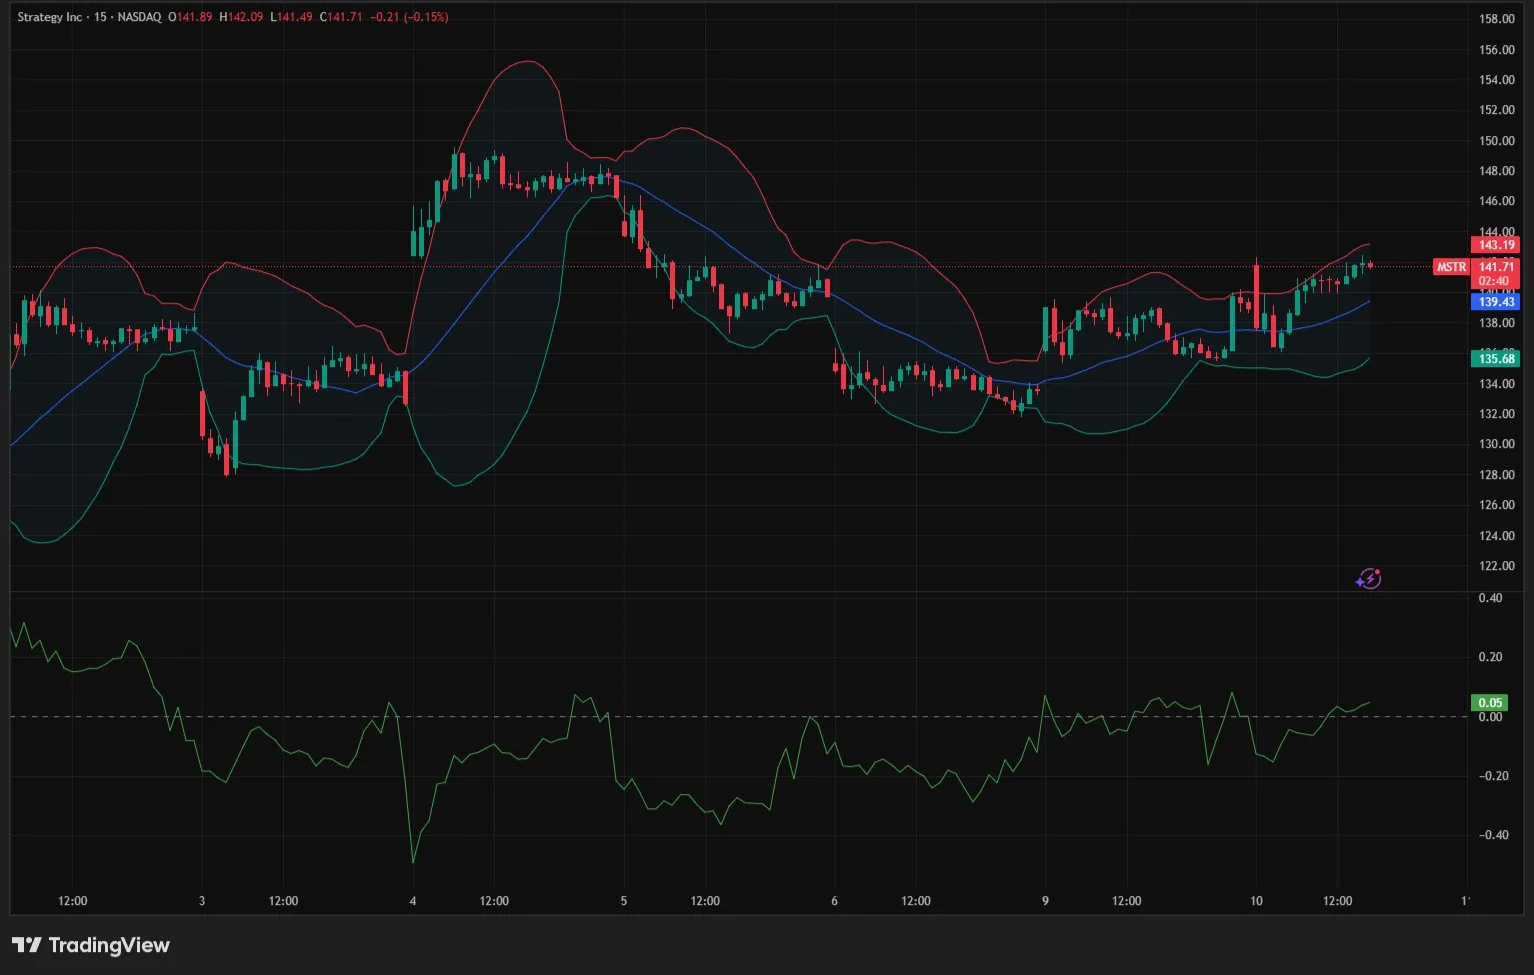Click the red upper band label 143.19
The height and width of the screenshot is (975, 1534).
[x=1495, y=244]
